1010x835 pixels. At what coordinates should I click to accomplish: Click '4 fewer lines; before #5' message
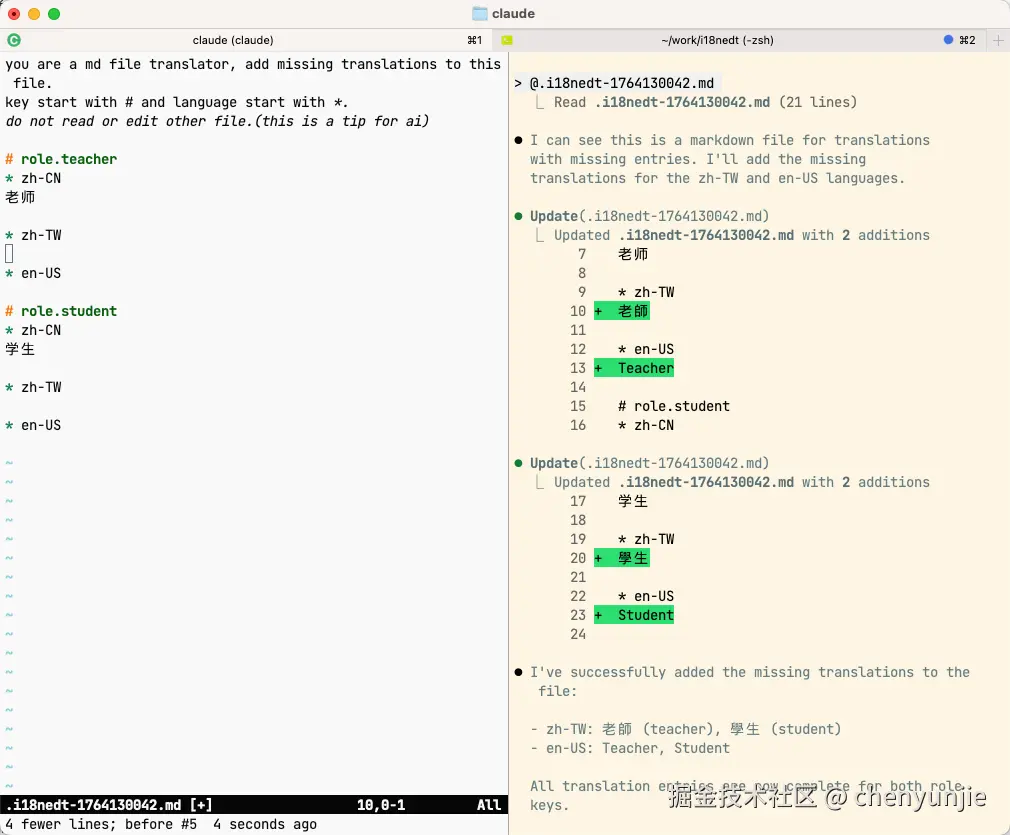101,824
